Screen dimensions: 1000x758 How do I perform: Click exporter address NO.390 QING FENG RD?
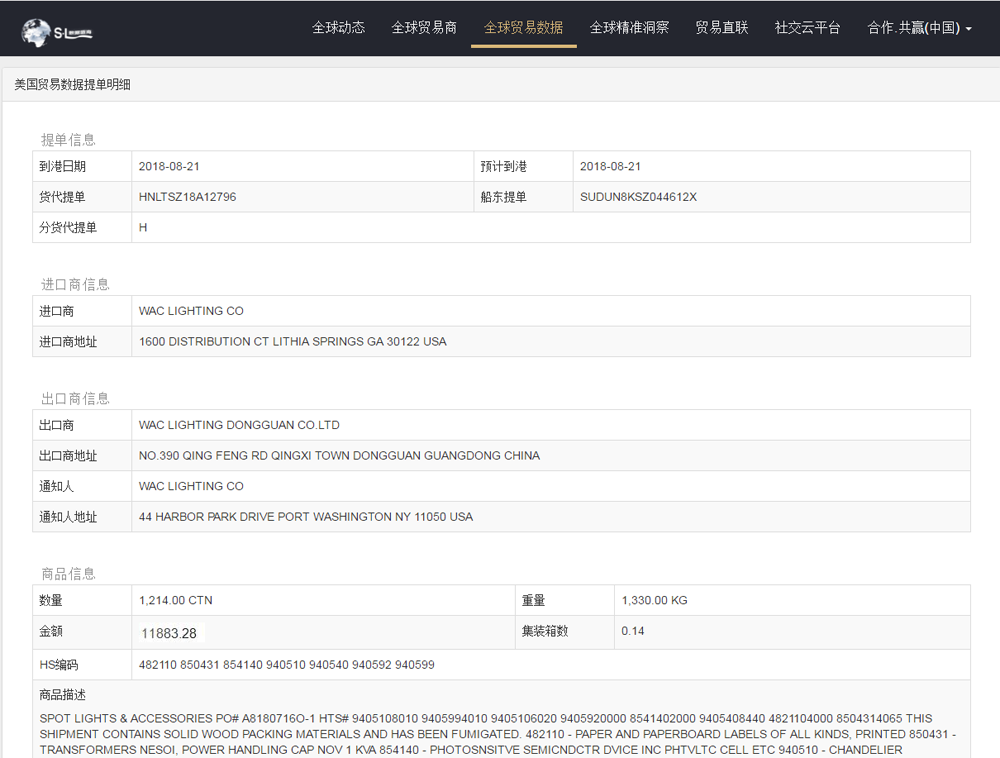pos(339,456)
